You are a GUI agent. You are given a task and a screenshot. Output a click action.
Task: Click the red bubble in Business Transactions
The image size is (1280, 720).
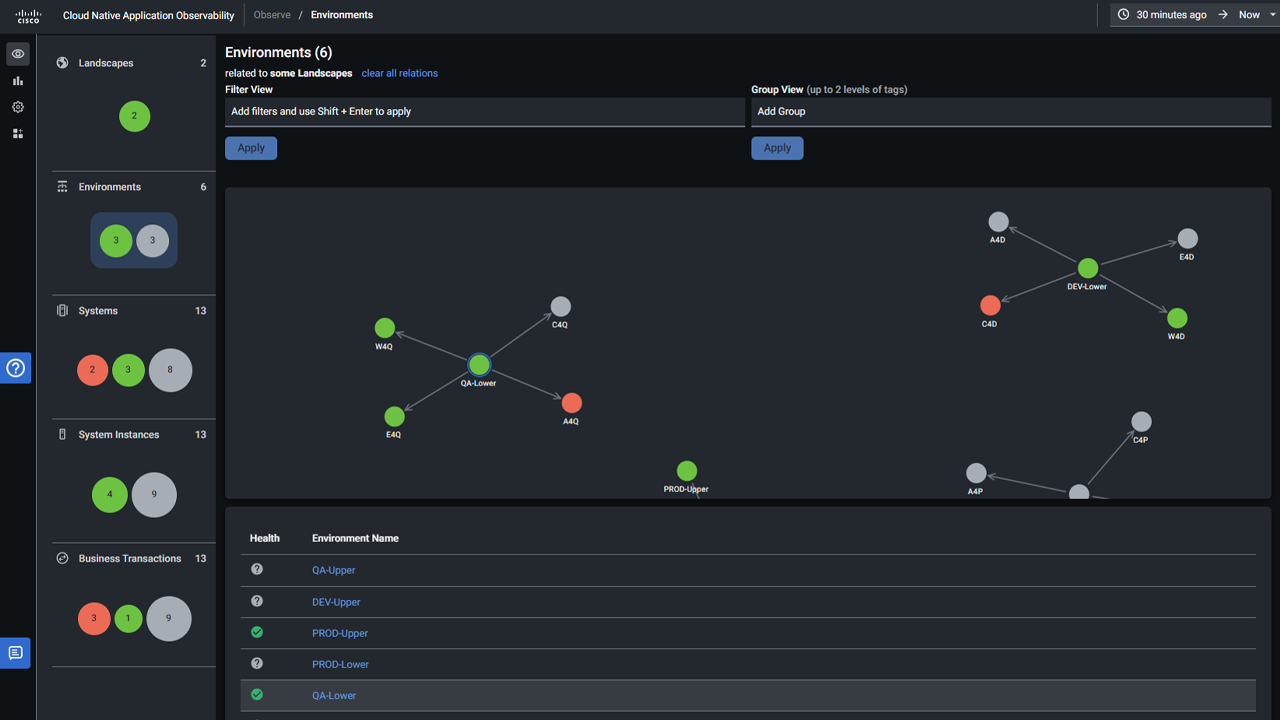pos(94,619)
